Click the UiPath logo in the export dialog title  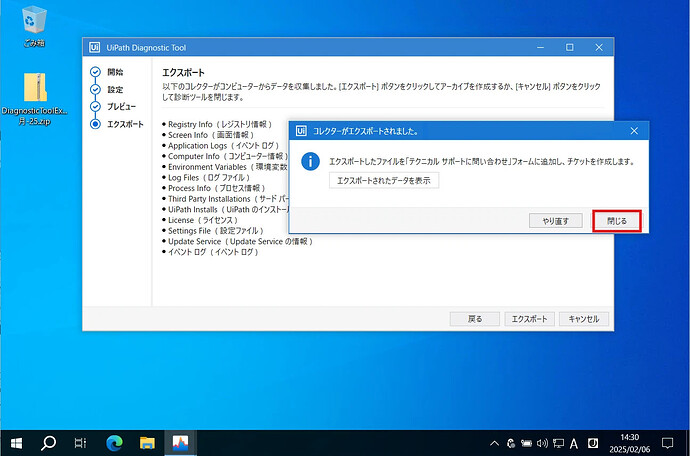tap(301, 131)
